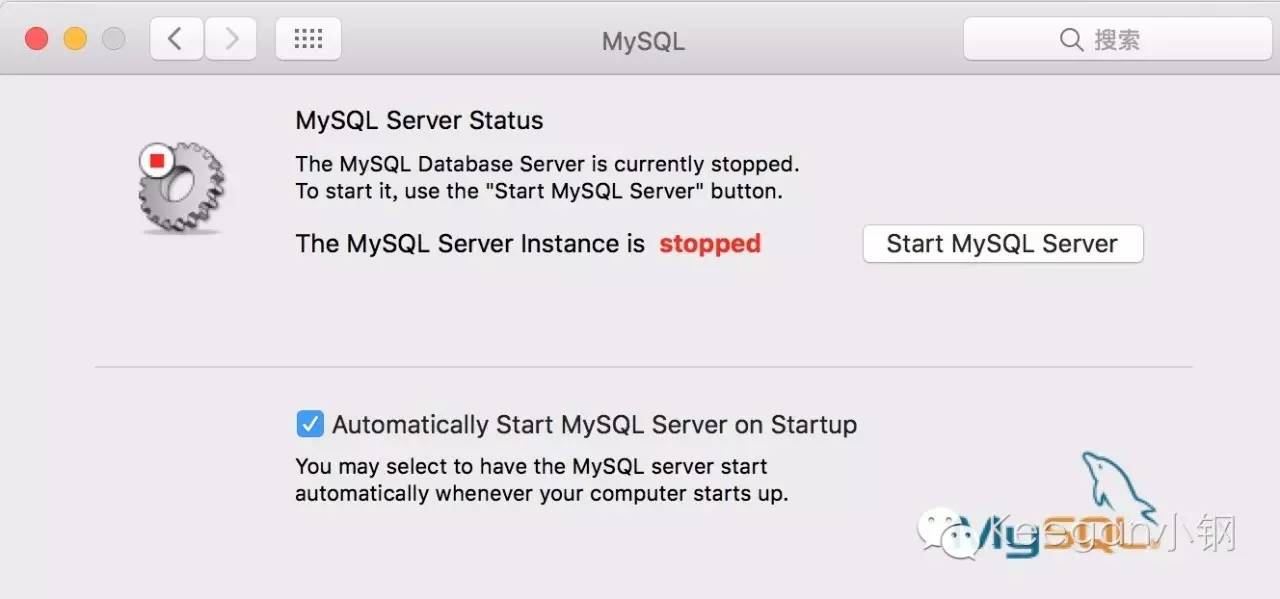Click the MySQL gear status icon
Screen dimensions: 1280x599
click(x=183, y=188)
